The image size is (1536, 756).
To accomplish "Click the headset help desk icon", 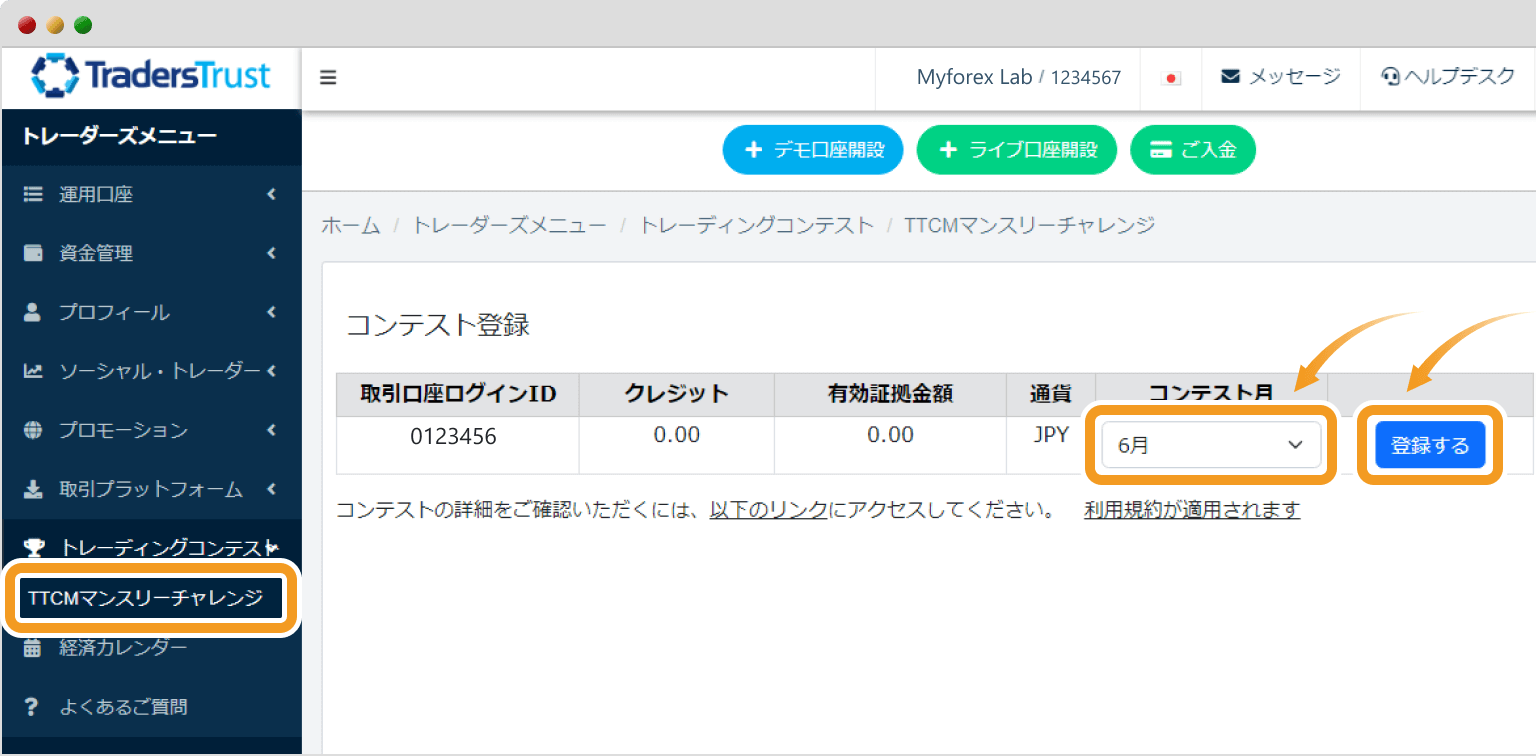I will (1390, 77).
